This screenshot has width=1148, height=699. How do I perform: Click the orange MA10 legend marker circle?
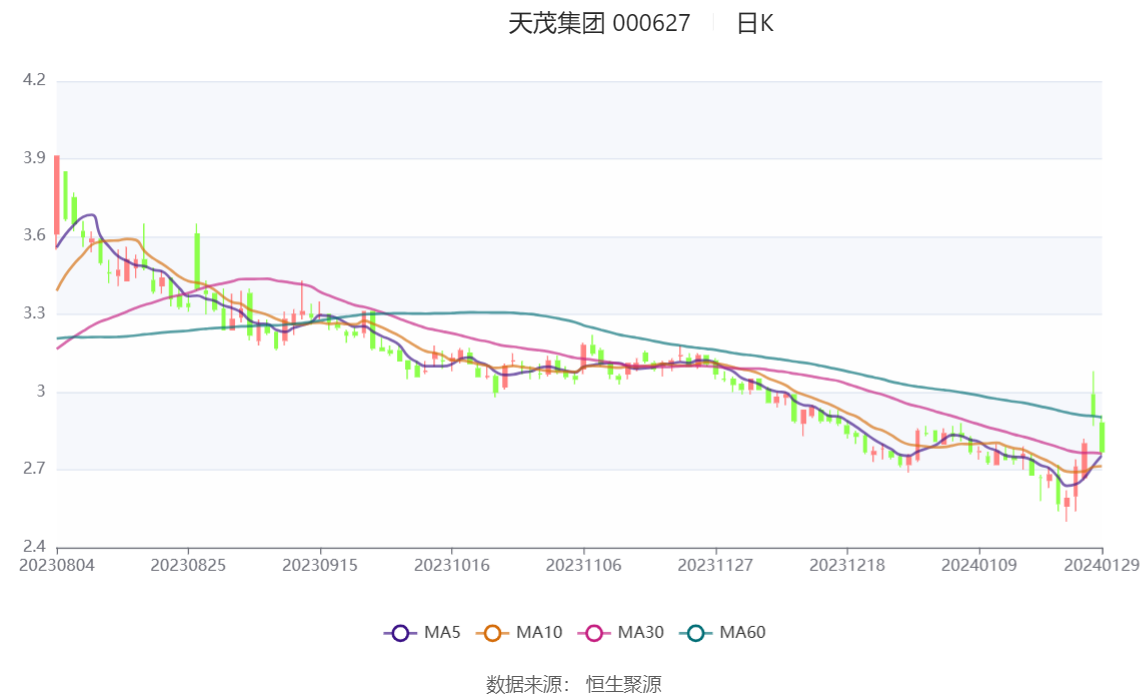[x=492, y=633]
